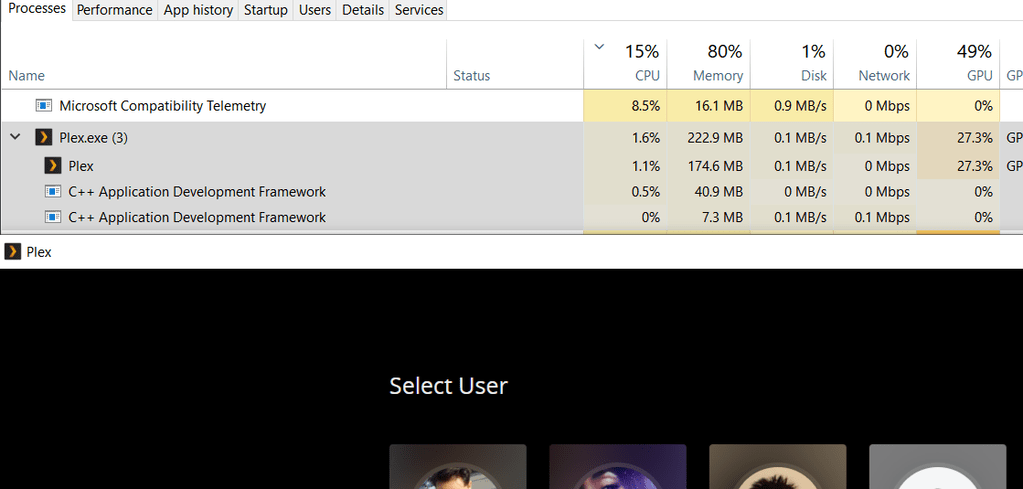Click the 1.6% CPU value for Plex.exe

pyautogui.click(x=645, y=138)
